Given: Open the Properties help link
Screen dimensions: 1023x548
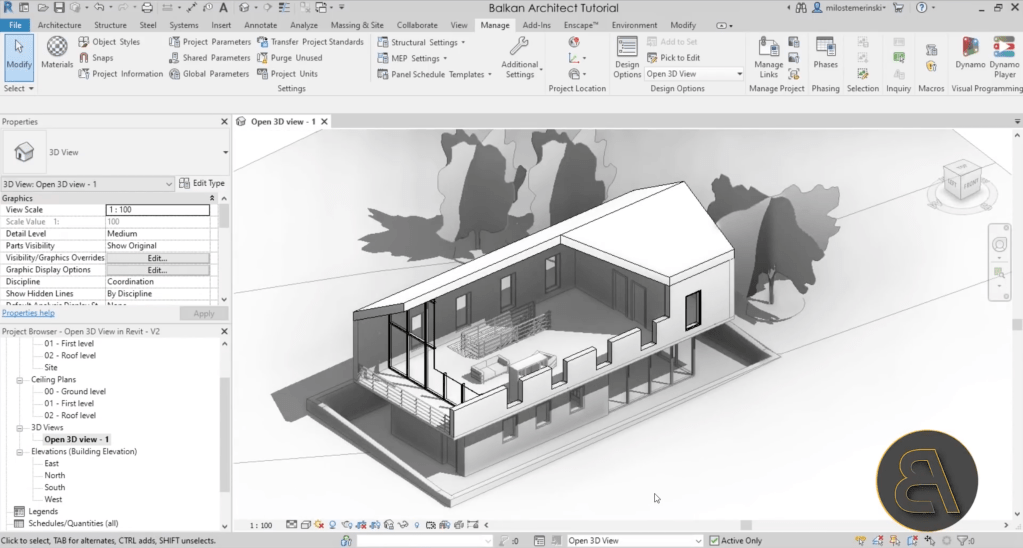Looking at the screenshot, I should (28, 313).
